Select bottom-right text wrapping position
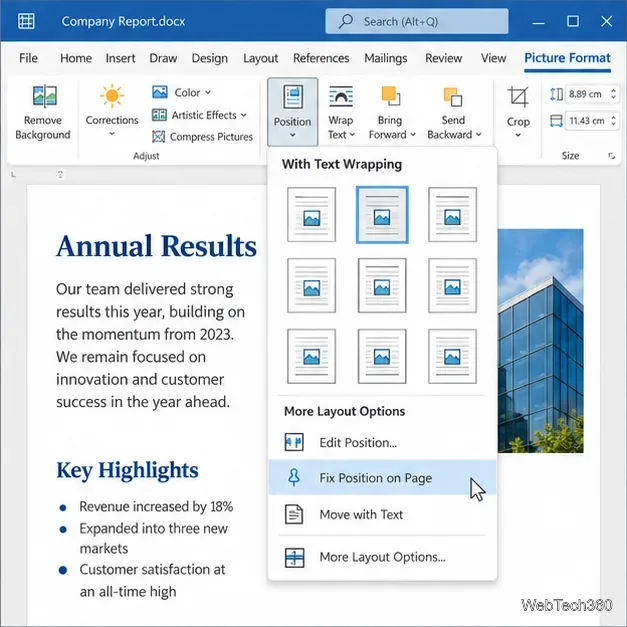627x627 pixels. click(x=453, y=356)
